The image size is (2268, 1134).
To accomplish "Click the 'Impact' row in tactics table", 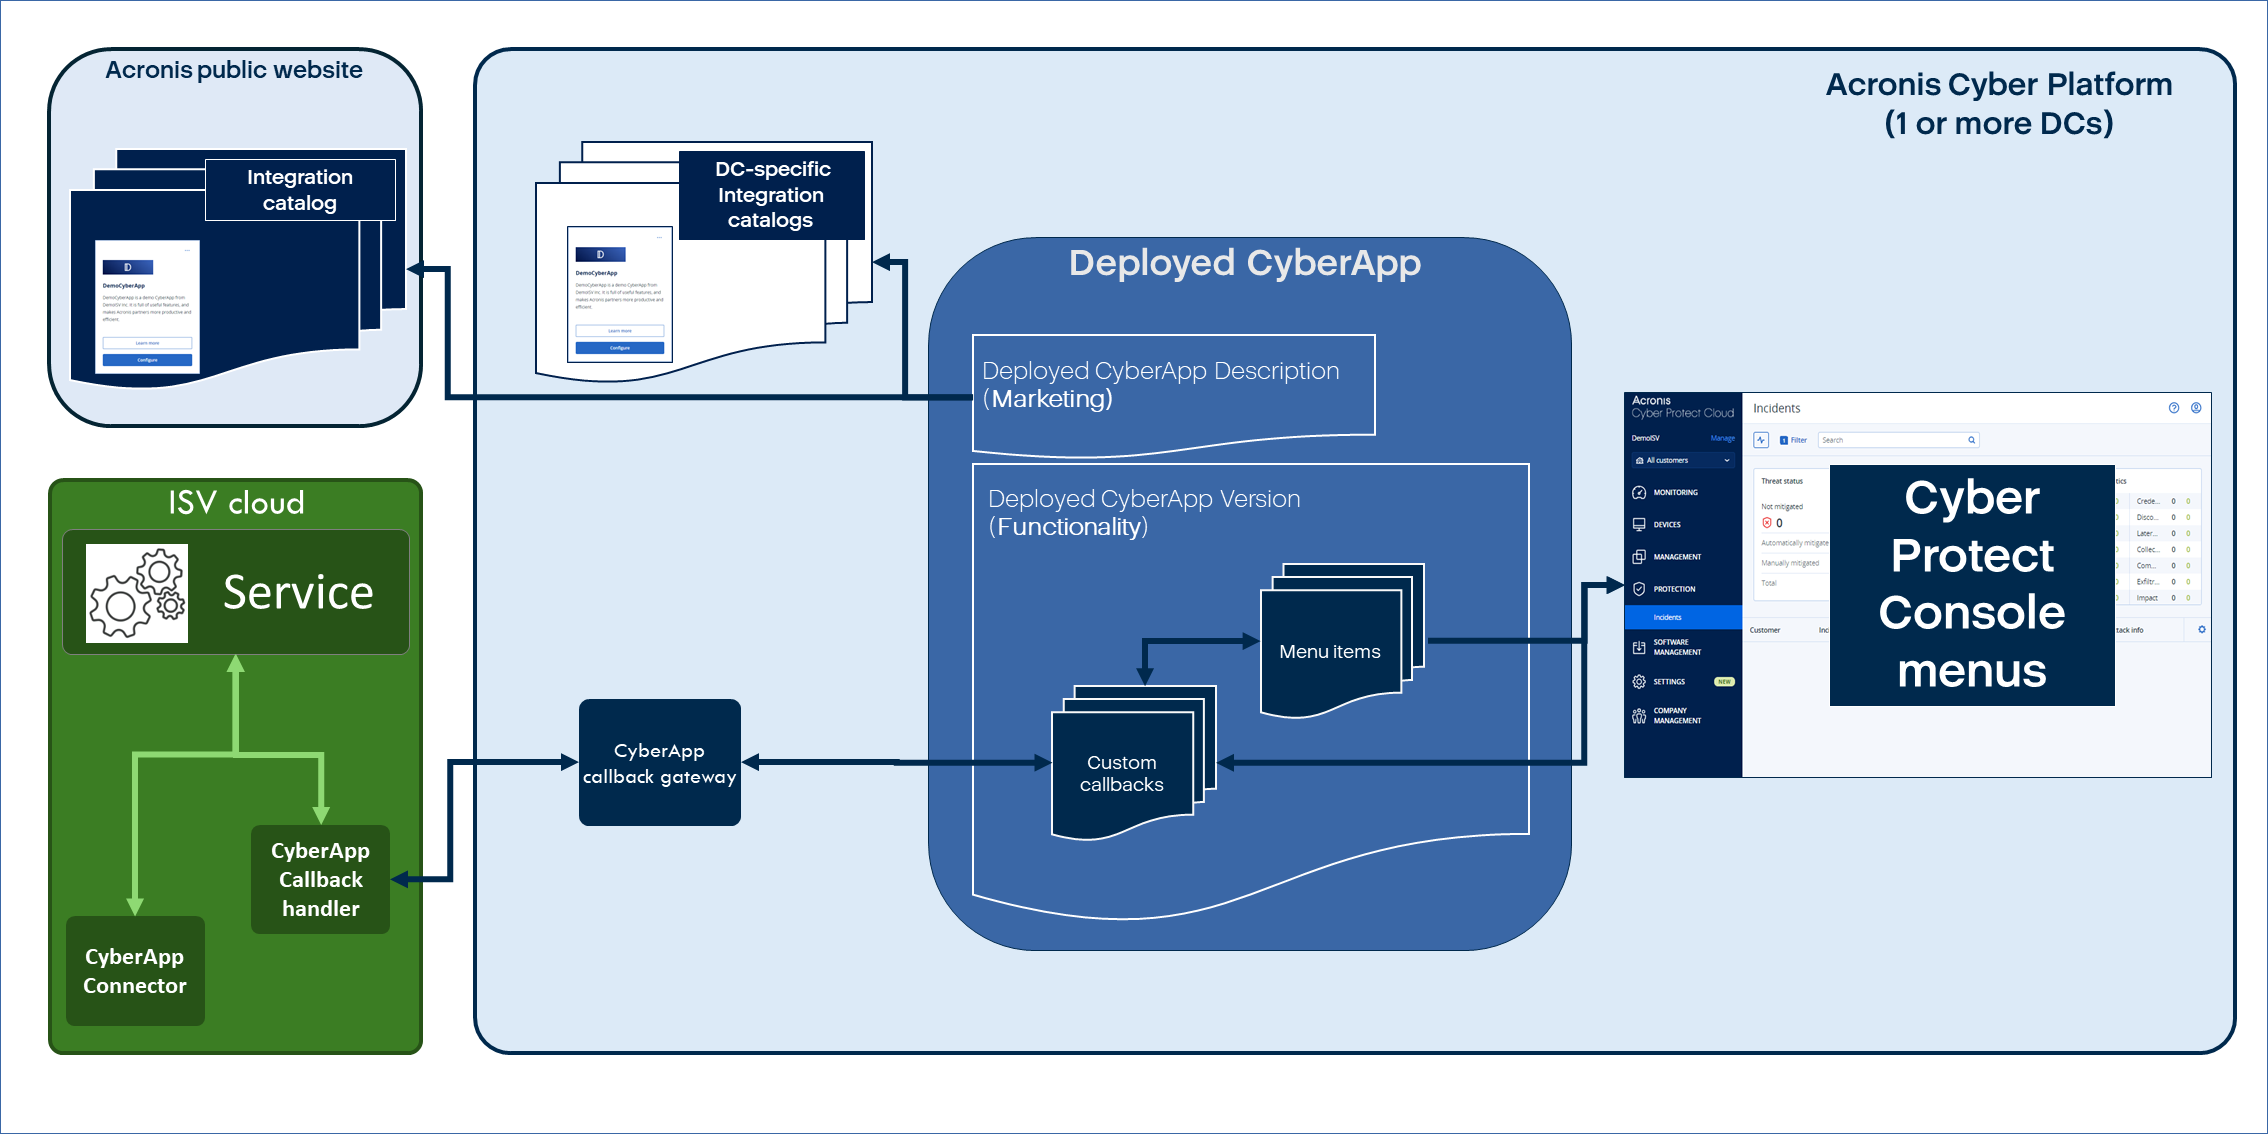I will (2163, 598).
